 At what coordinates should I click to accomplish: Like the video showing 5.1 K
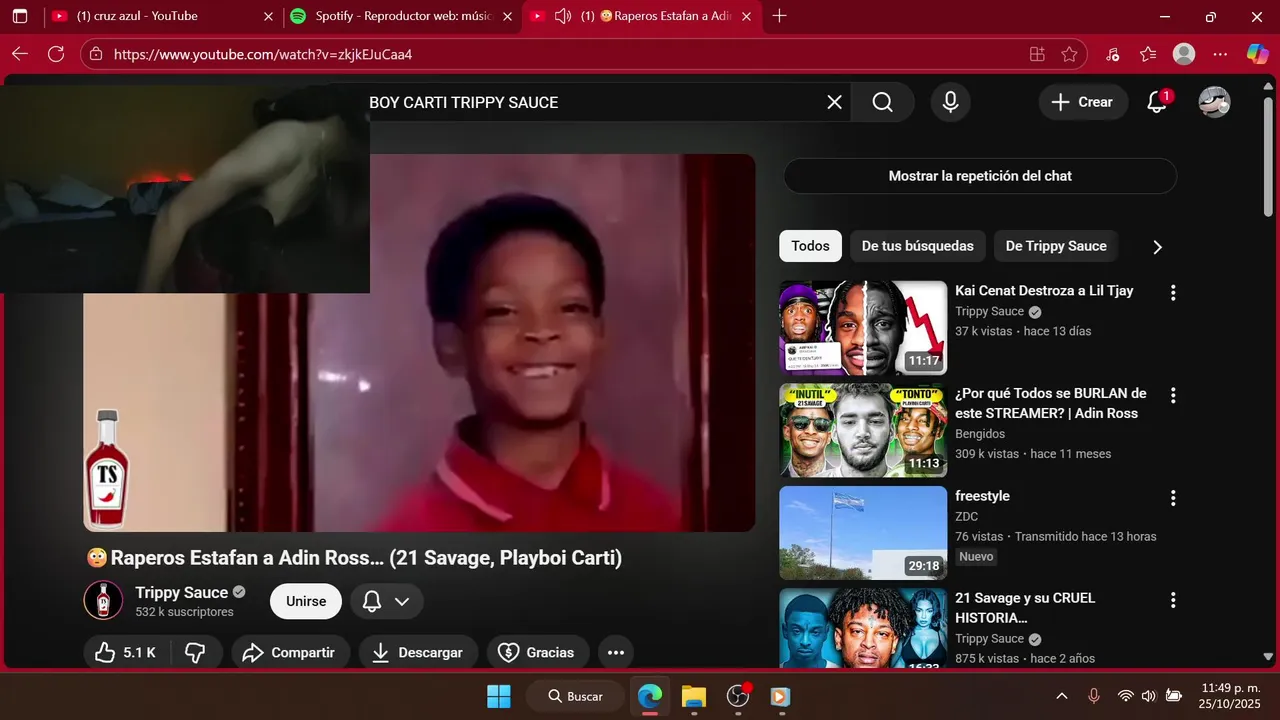coord(127,652)
